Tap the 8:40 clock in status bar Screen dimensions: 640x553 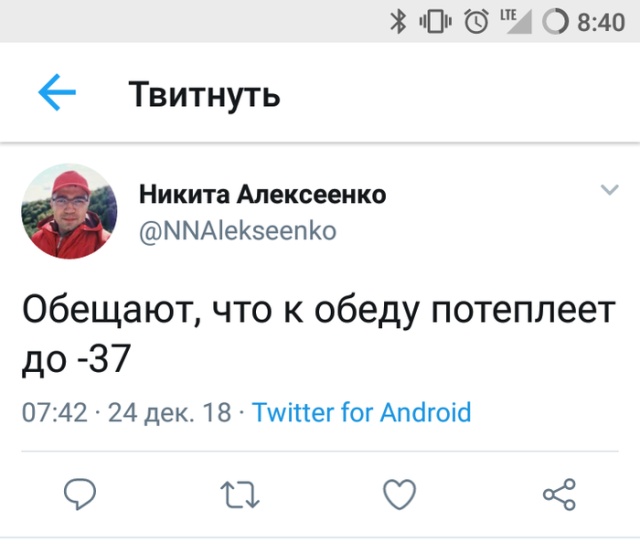tap(601, 21)
